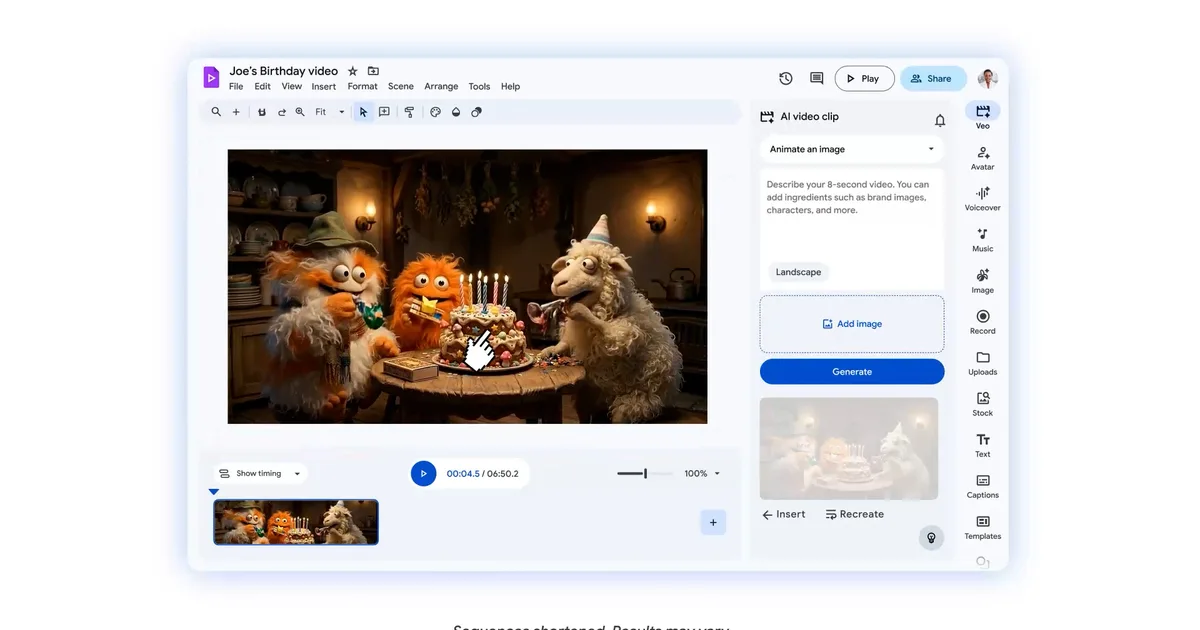Click the Recreate link below the preview
This screenshot has width=1200, height=630.
click(x=855, y=513)
